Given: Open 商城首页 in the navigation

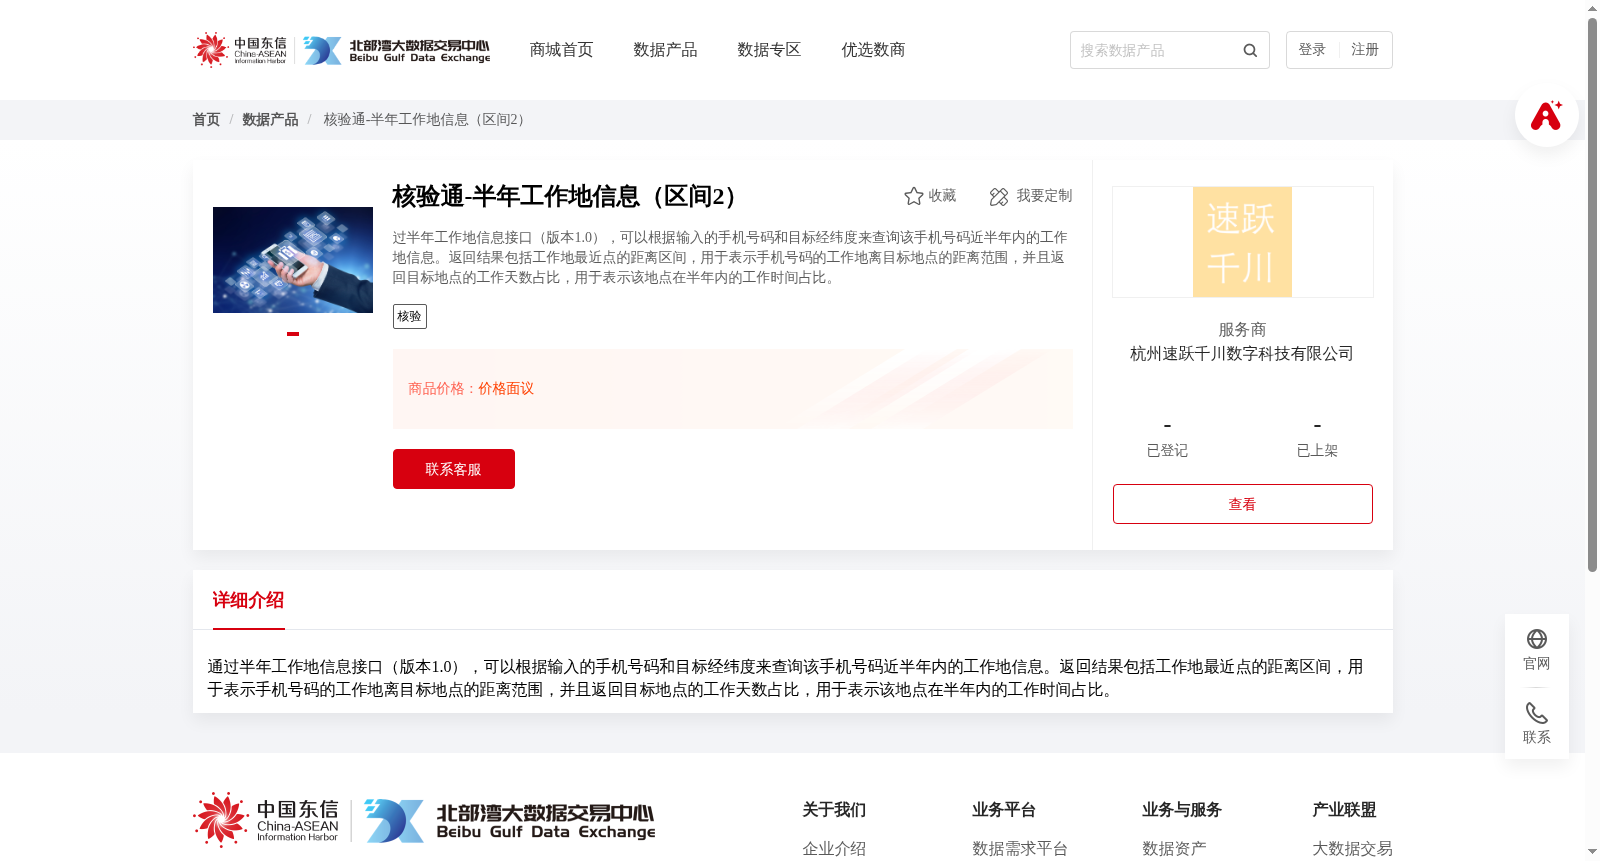Looking at the screenshot, I should click(x=561, y=50).
